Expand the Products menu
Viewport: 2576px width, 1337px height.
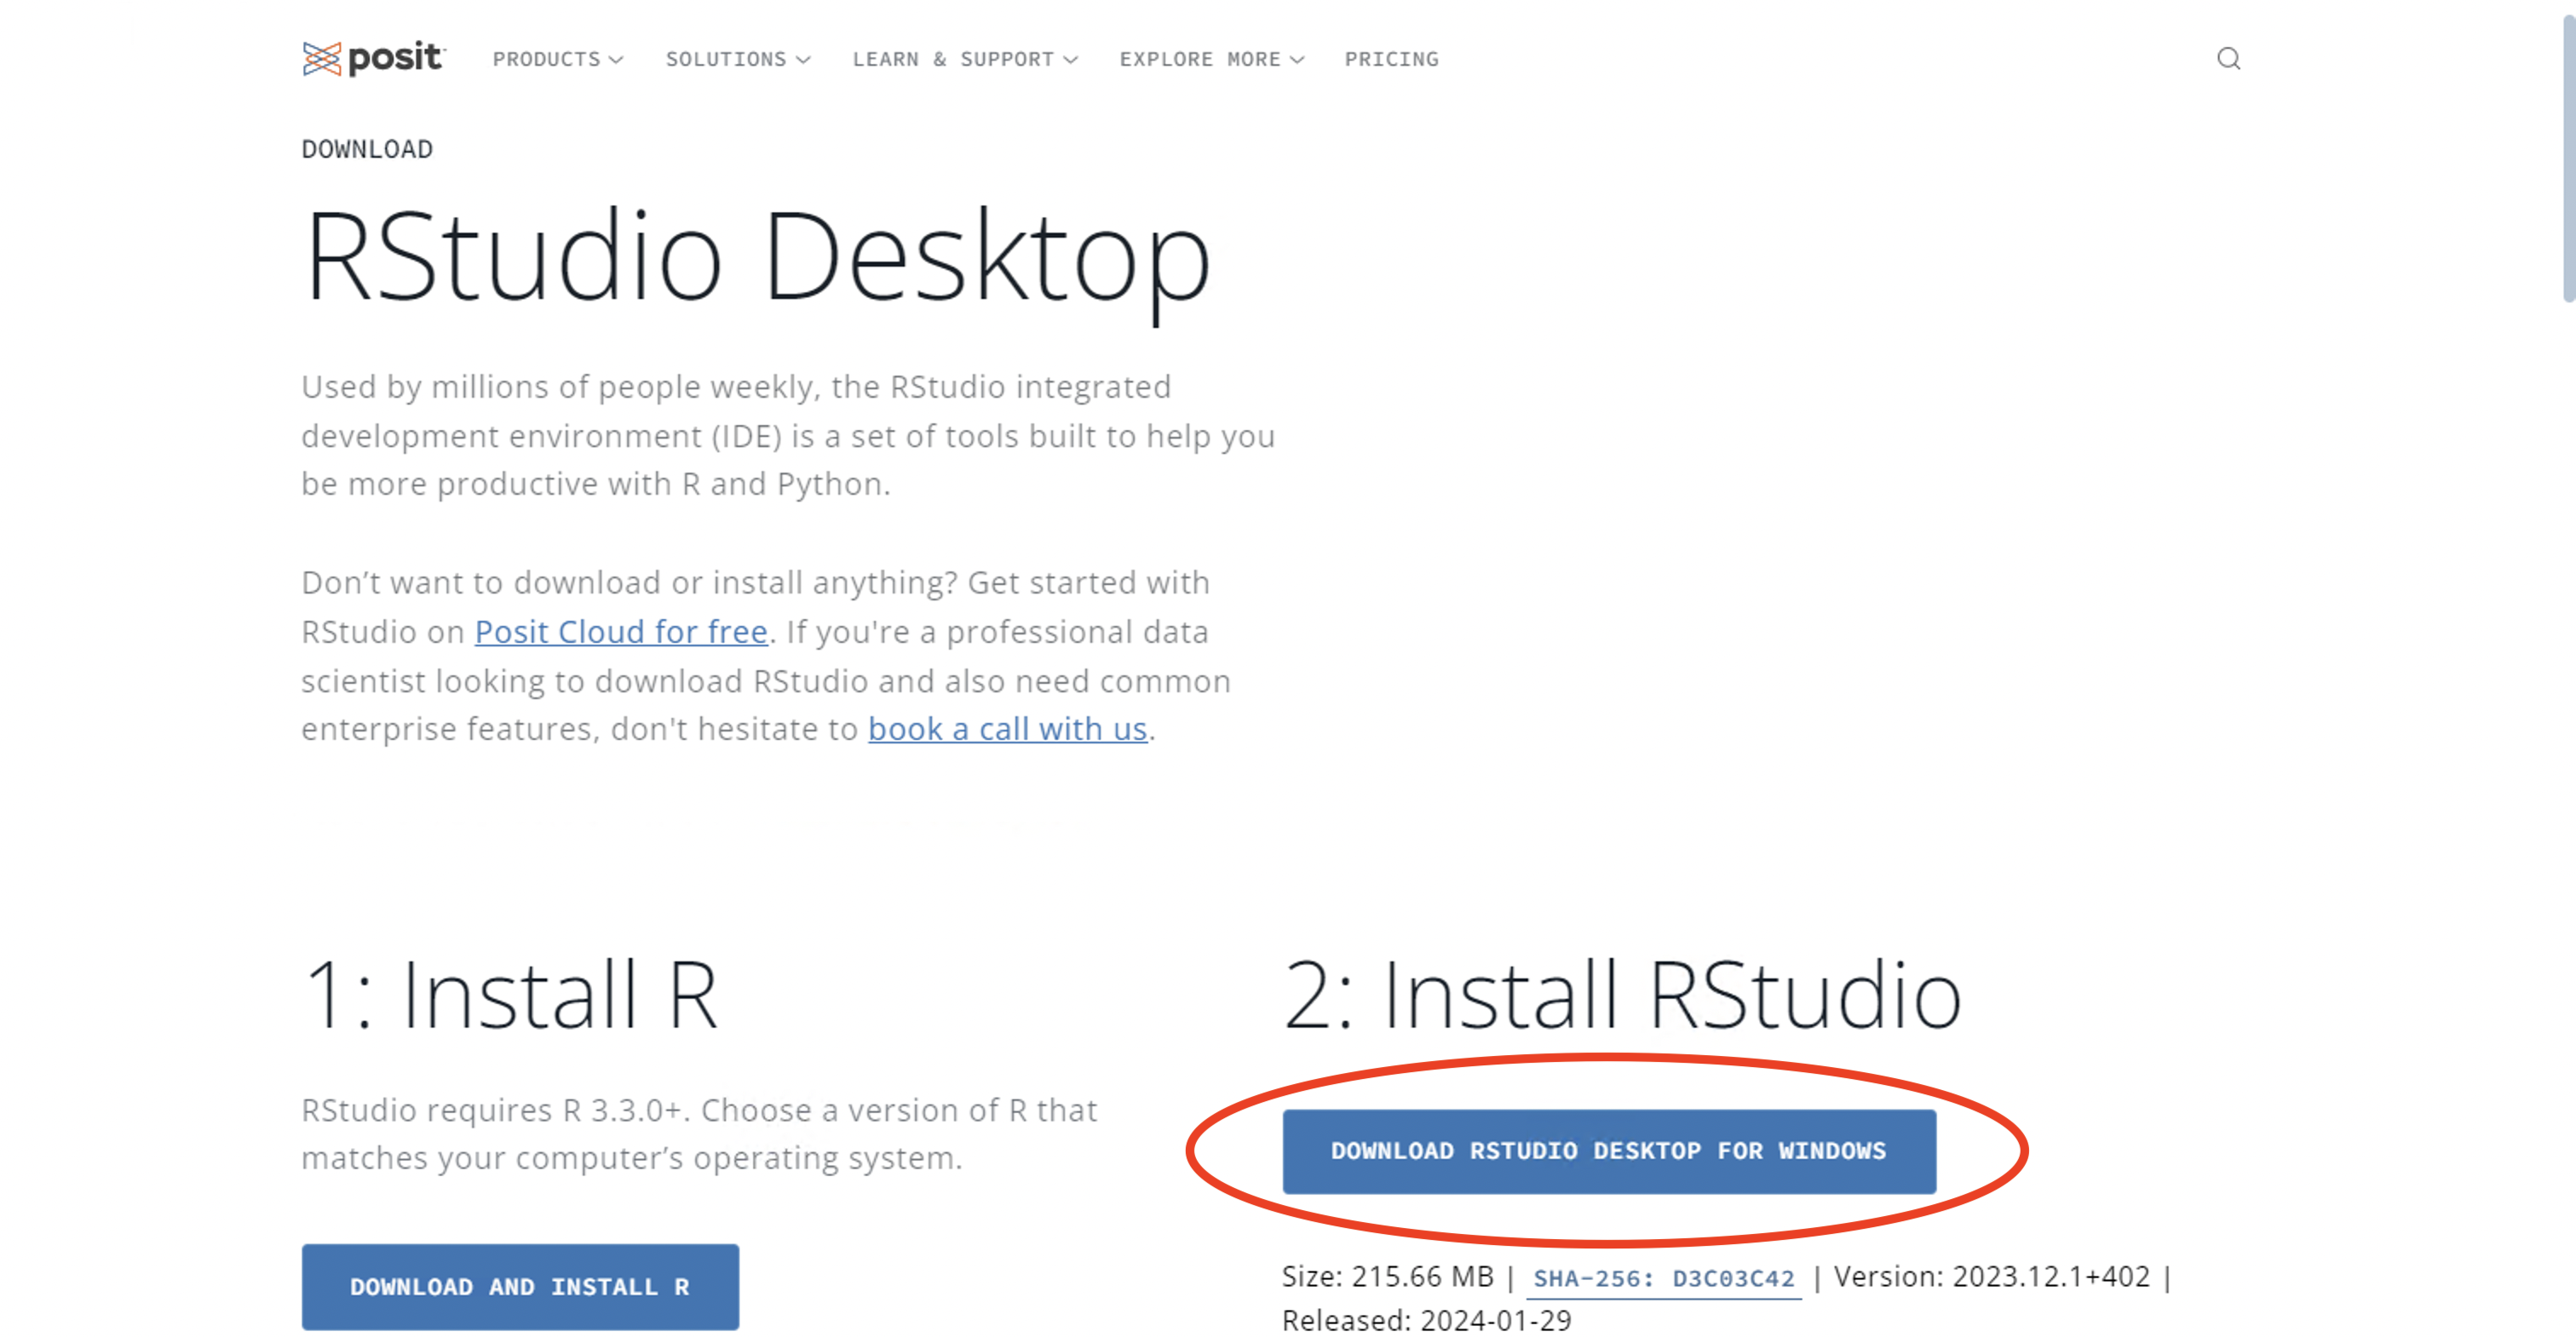[x=558, y=59]
